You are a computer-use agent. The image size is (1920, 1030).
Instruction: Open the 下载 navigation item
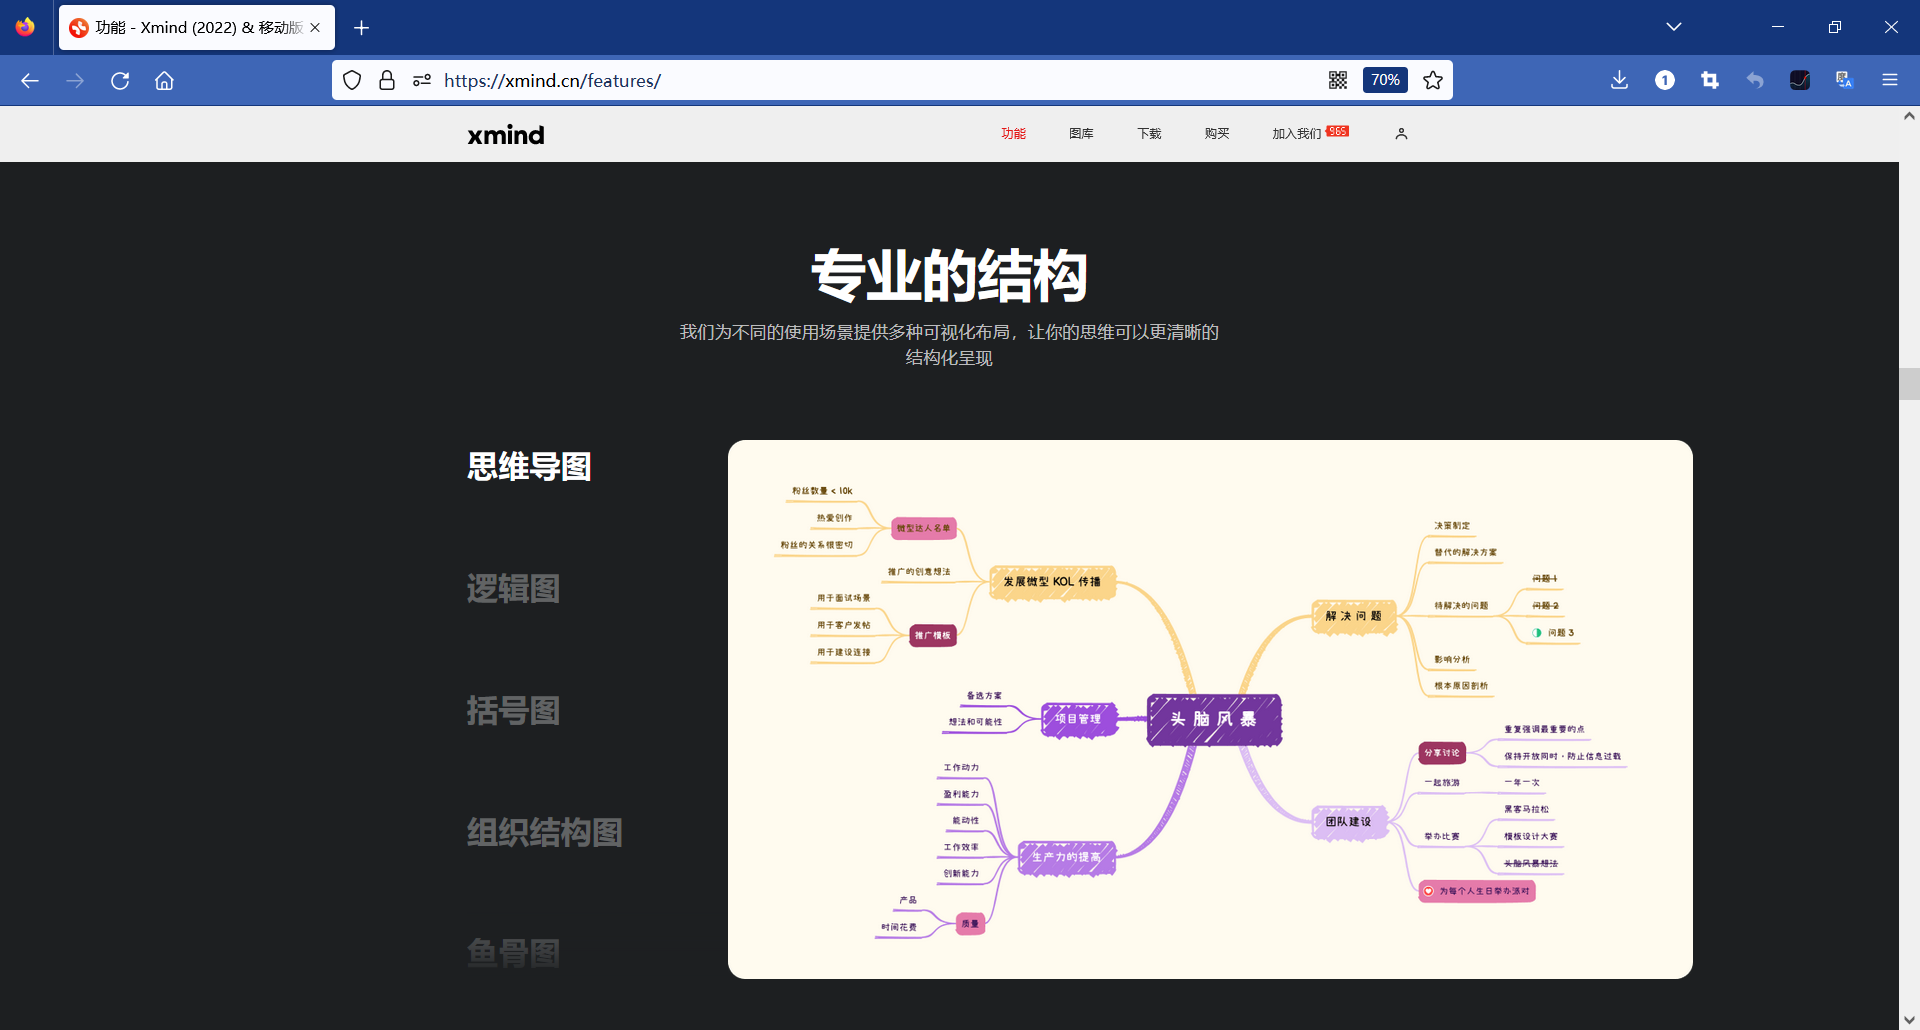1149,133
